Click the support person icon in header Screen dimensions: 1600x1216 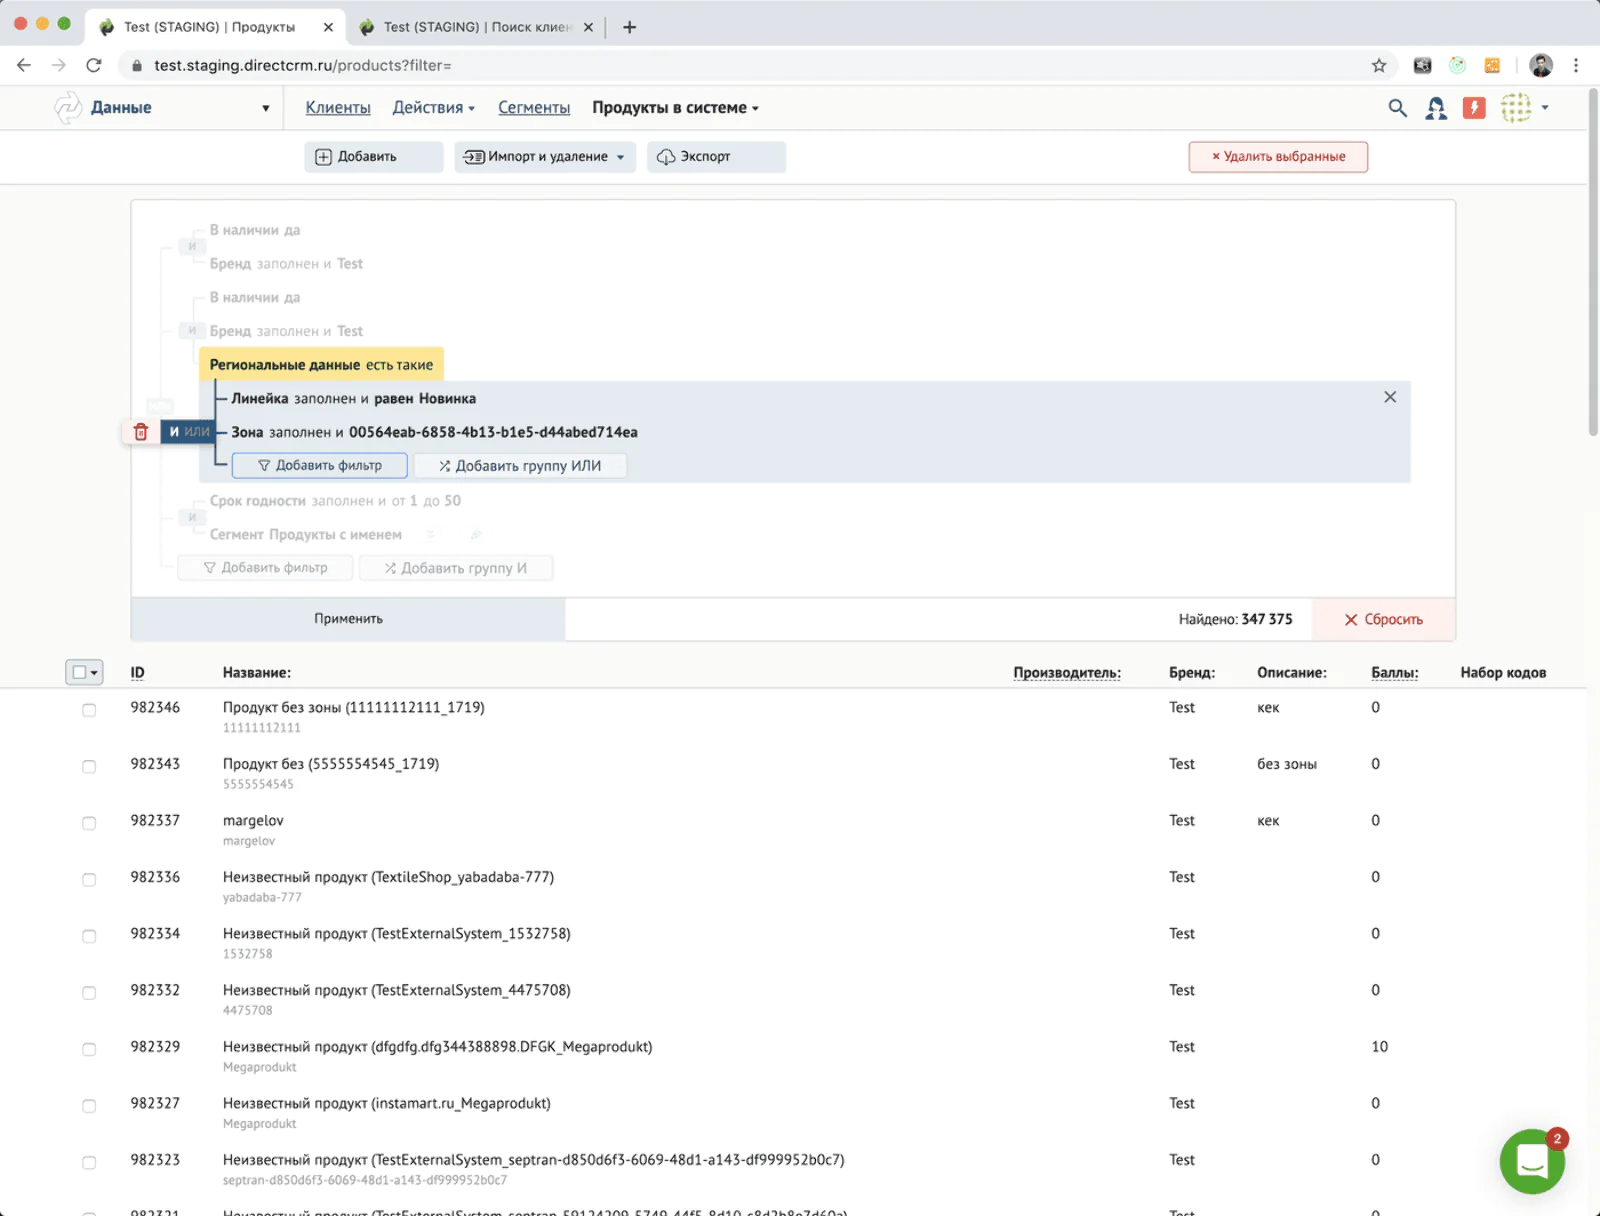1436,108
